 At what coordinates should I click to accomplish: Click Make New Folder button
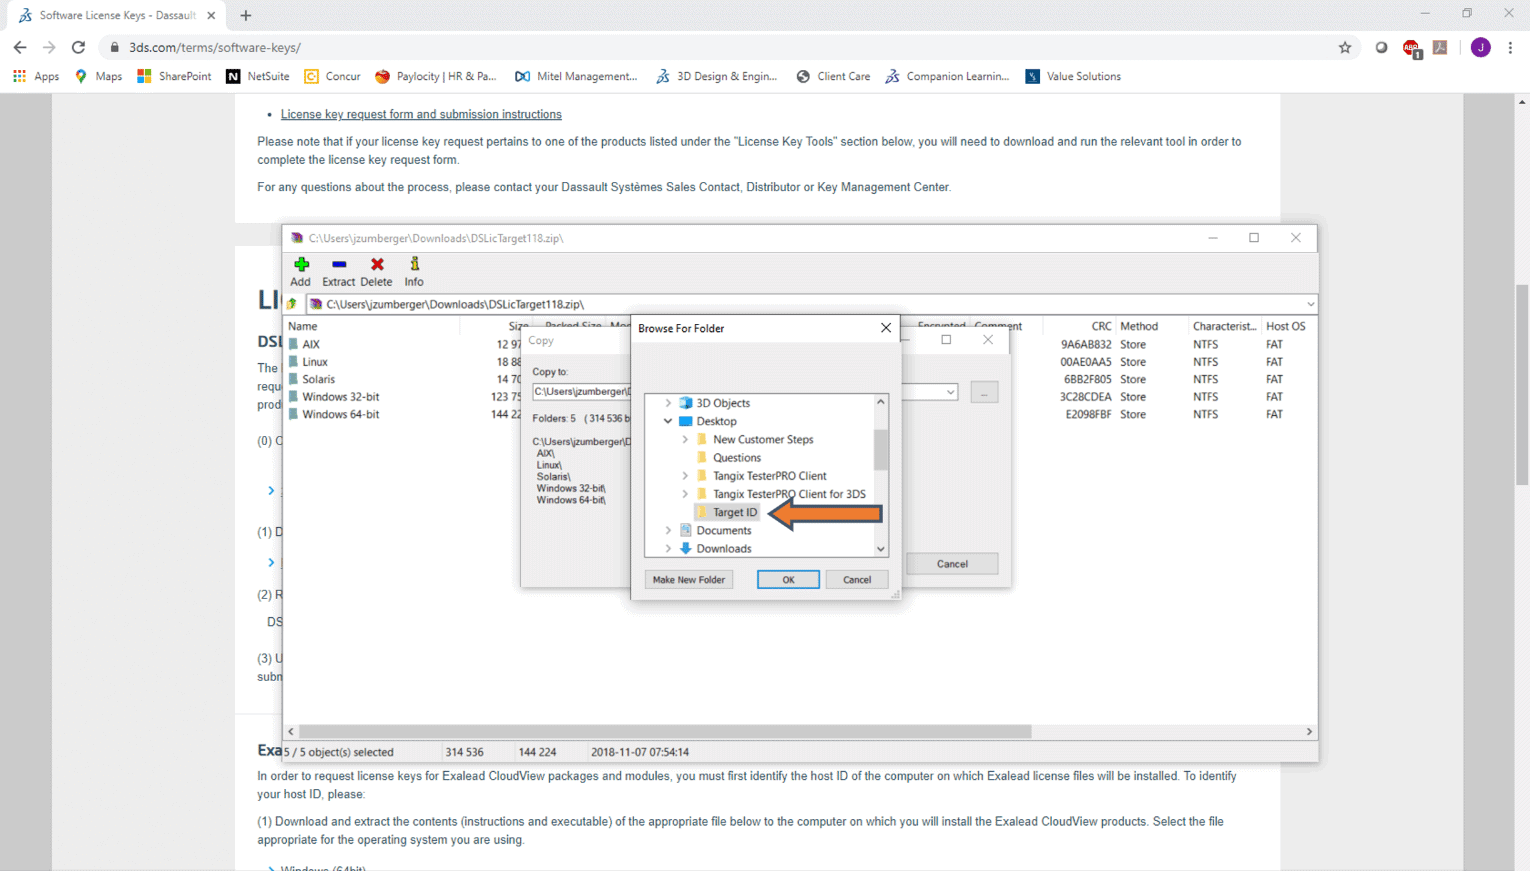(x=688, y=580)
